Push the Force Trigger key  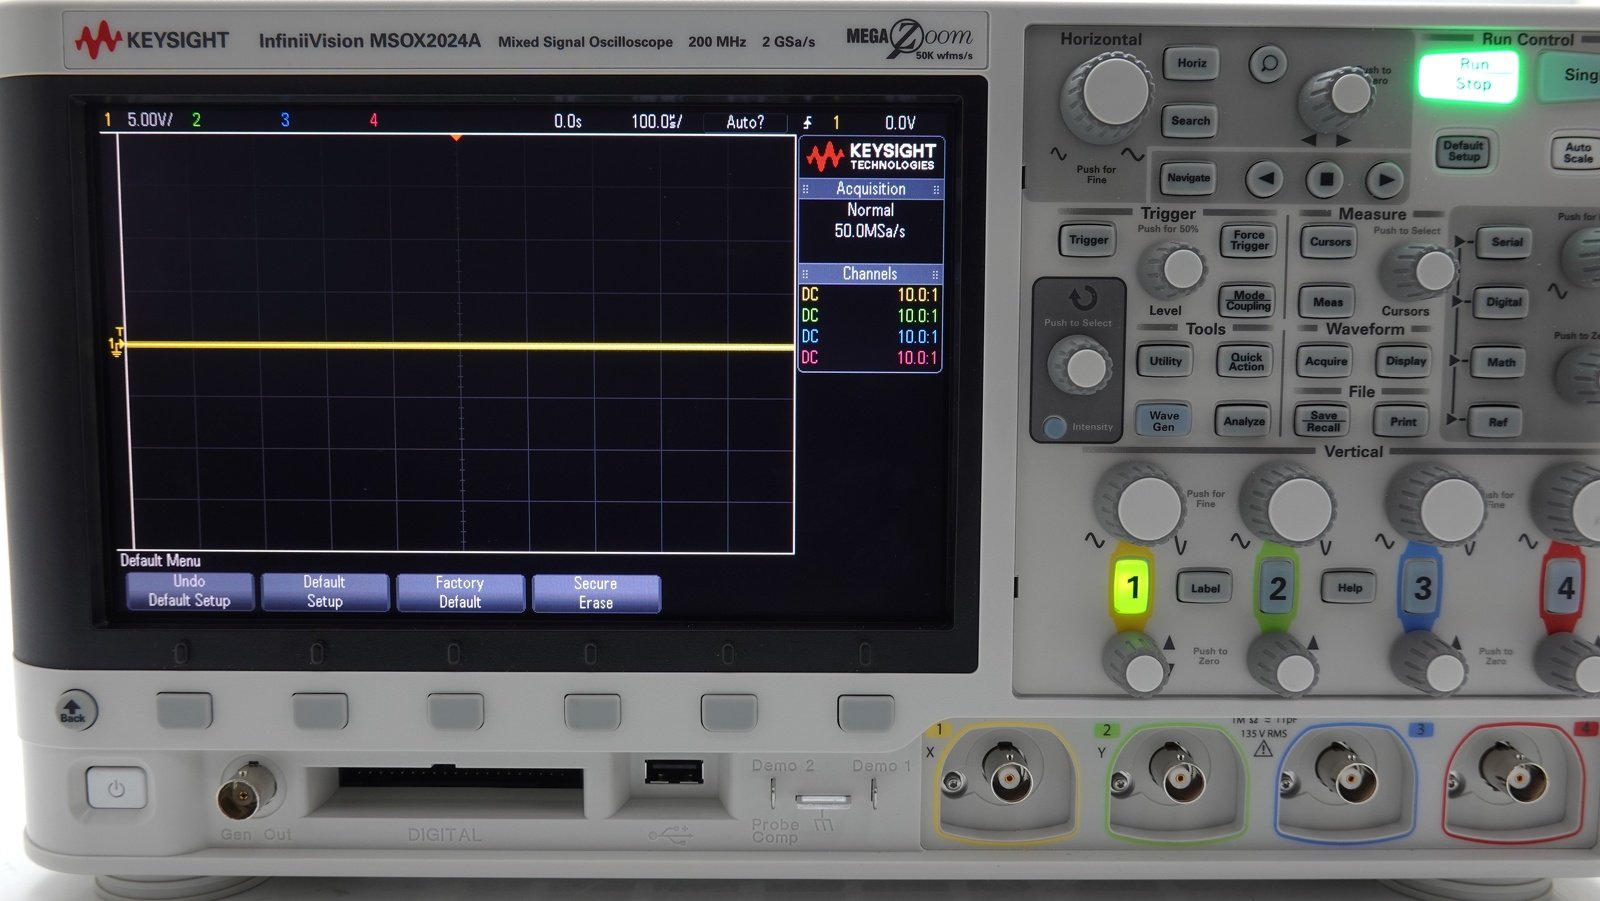point(1248,240)
